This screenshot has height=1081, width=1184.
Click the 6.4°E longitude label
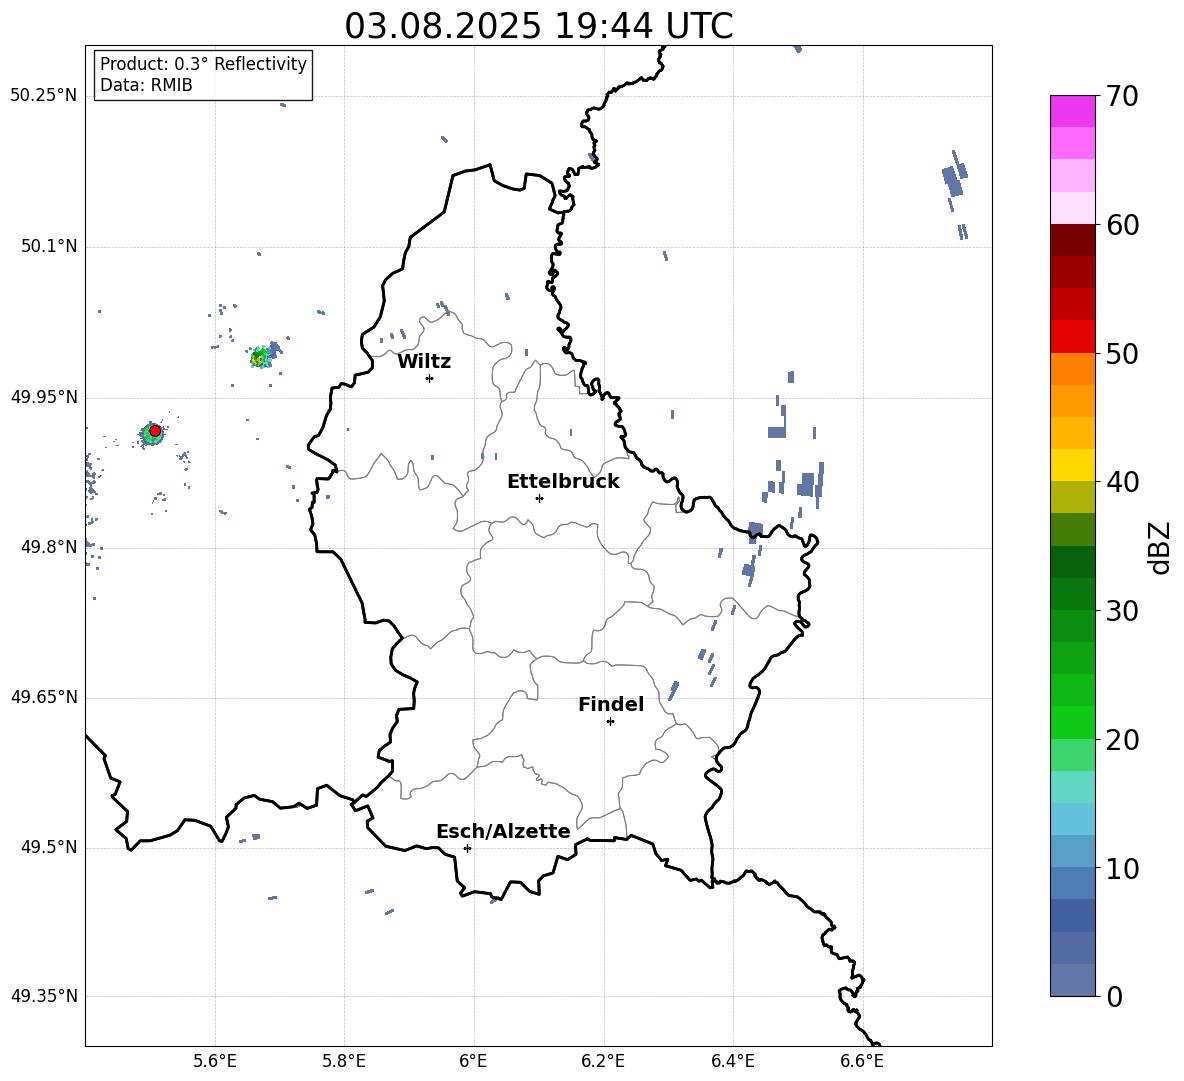732,1061
